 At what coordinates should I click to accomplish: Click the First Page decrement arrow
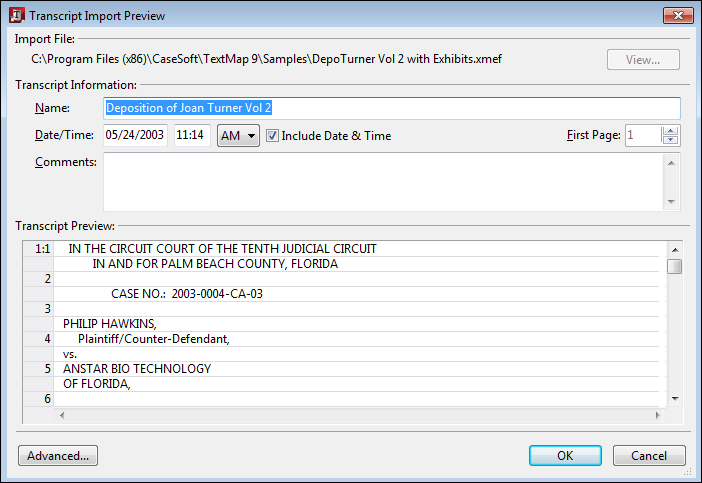point(670,140)
